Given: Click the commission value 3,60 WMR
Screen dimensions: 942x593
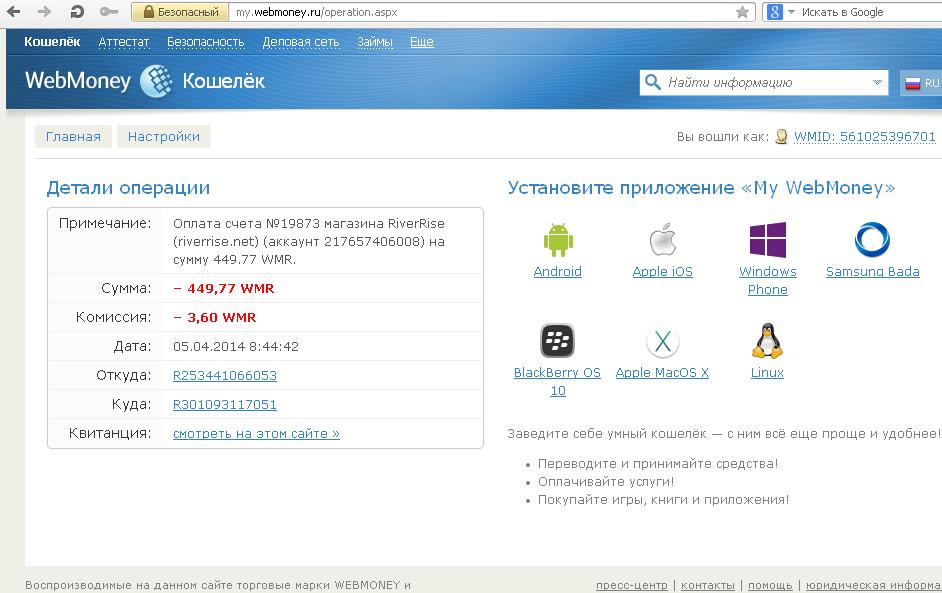Looking at the screenshot, I should click(214, 317).
